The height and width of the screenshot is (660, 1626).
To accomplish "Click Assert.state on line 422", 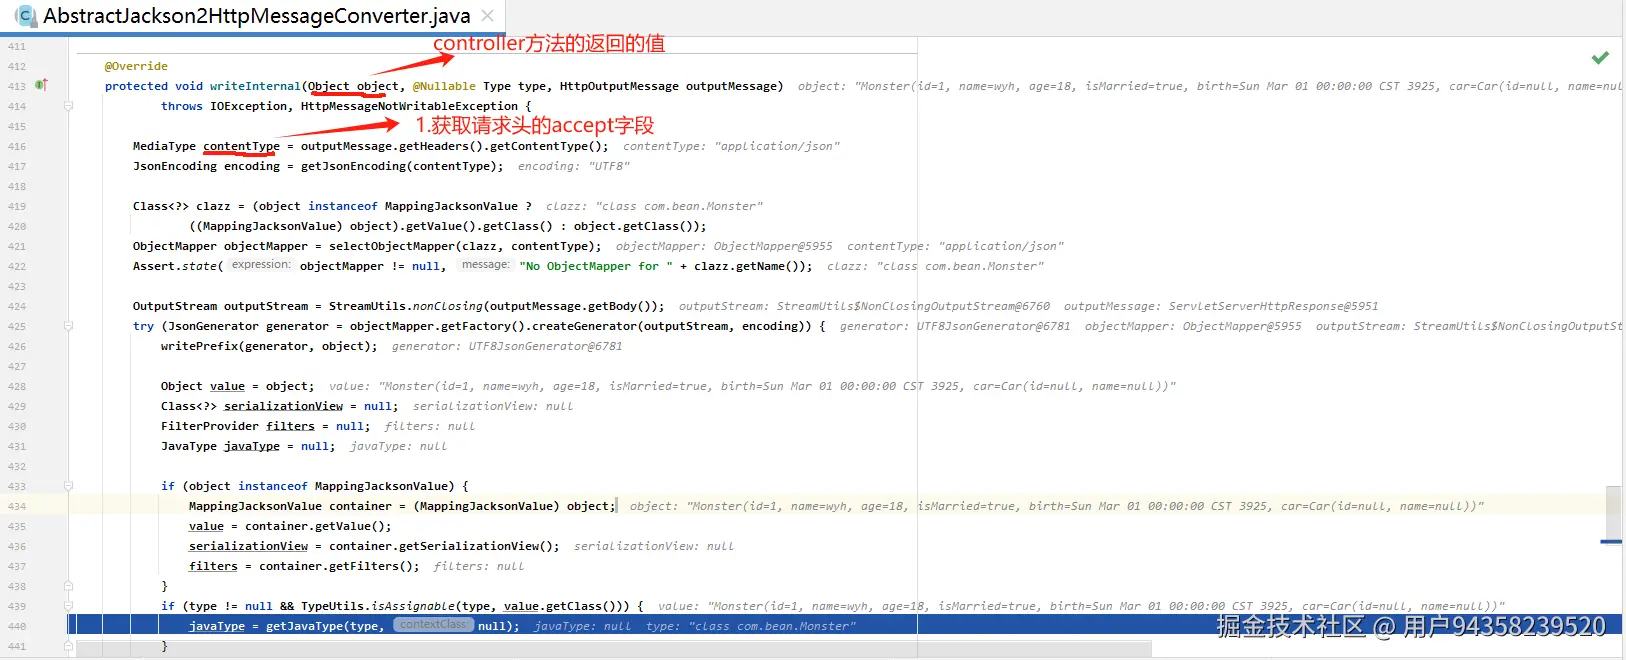I will pos(175,266).
